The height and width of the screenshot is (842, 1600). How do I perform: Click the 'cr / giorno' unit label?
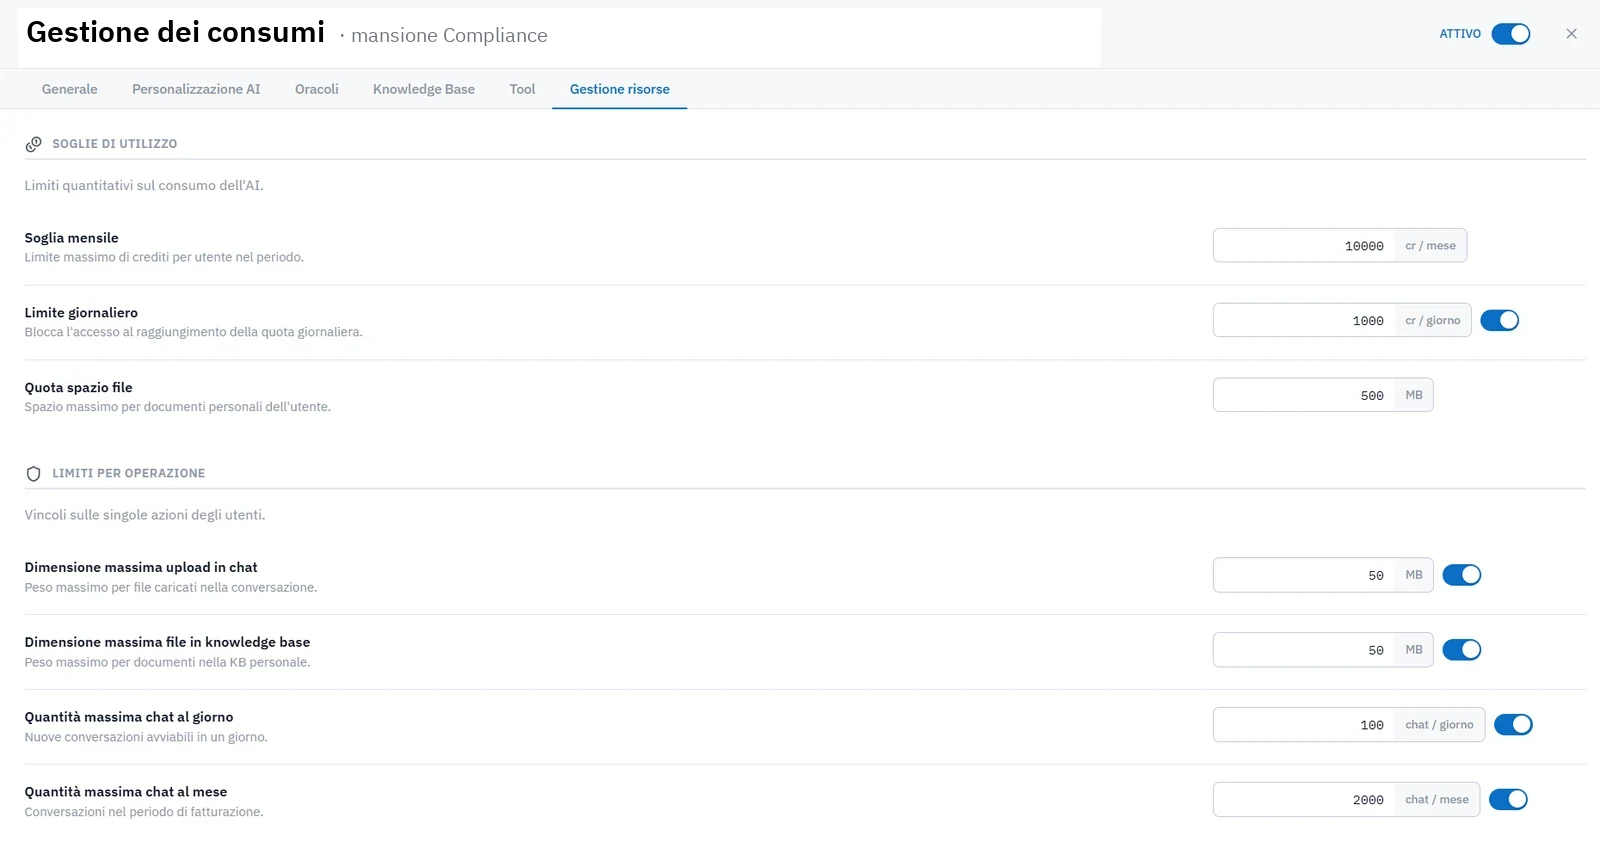pos(1433,321)
